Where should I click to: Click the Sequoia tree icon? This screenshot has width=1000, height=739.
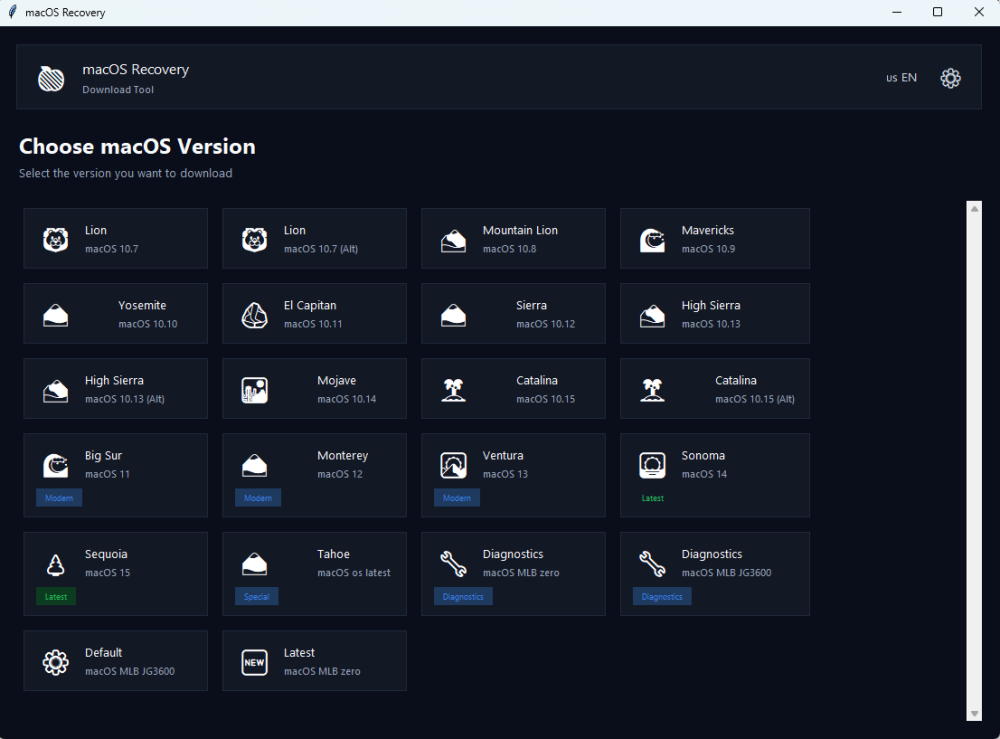pyautogui.click(x=55, y=564)
